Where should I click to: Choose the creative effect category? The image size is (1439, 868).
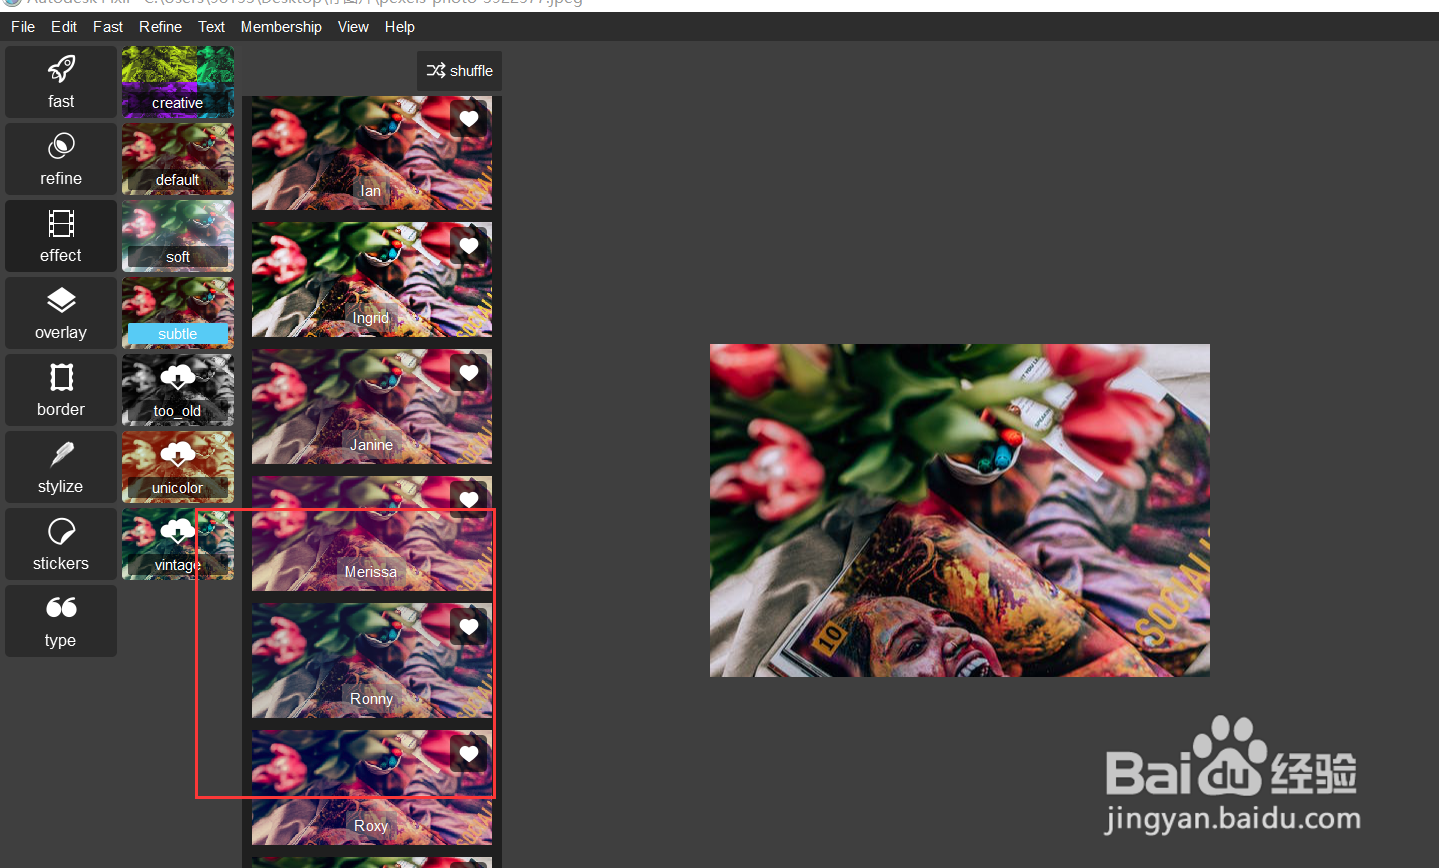[178, 82]
